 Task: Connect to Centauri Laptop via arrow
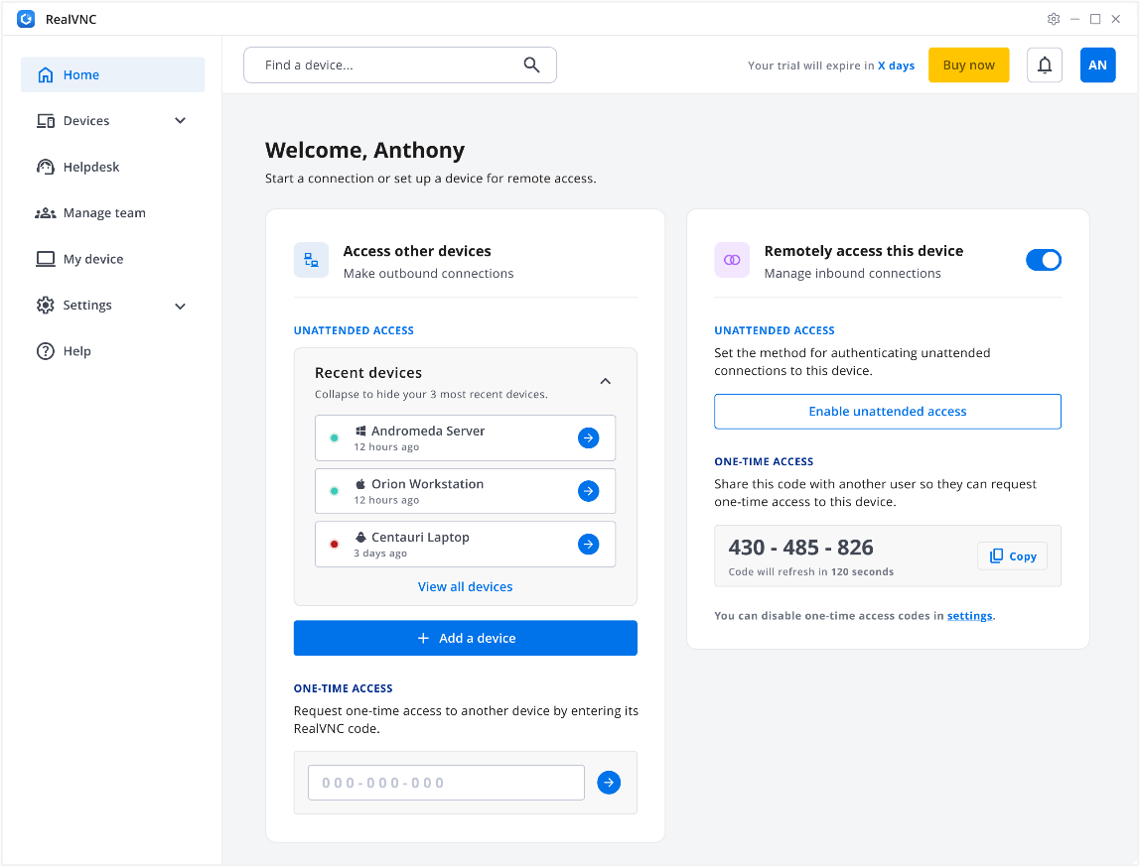(588, 544)
